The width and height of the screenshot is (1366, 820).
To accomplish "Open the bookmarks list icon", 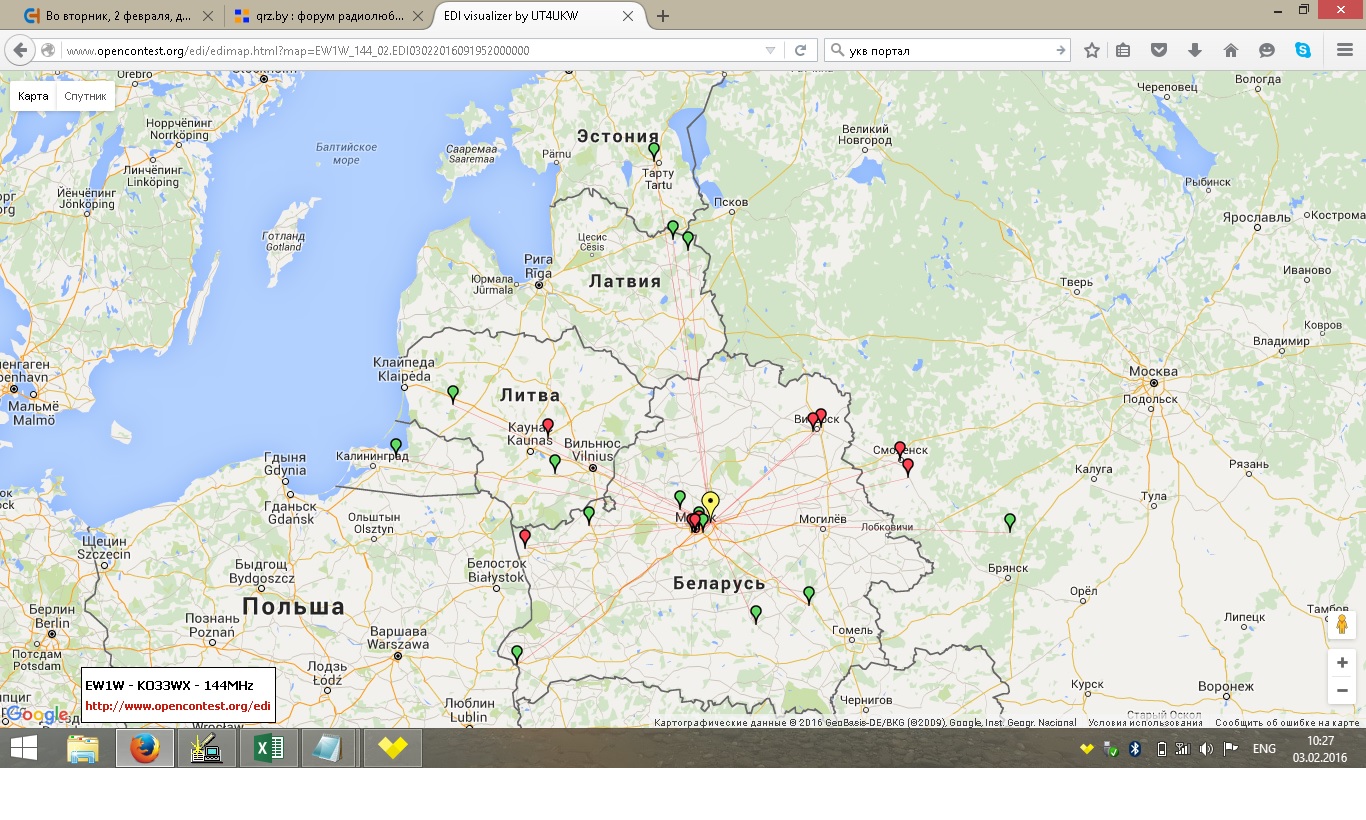I will pos(1123,50).
